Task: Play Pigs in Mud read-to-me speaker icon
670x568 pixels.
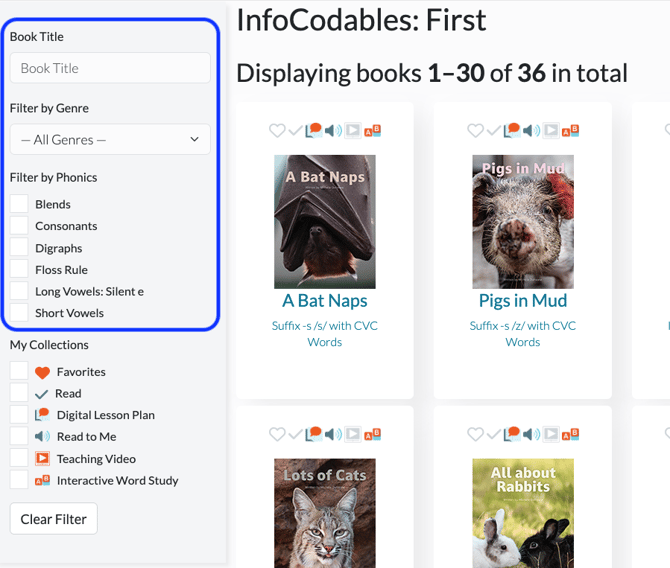Action: 532,130
